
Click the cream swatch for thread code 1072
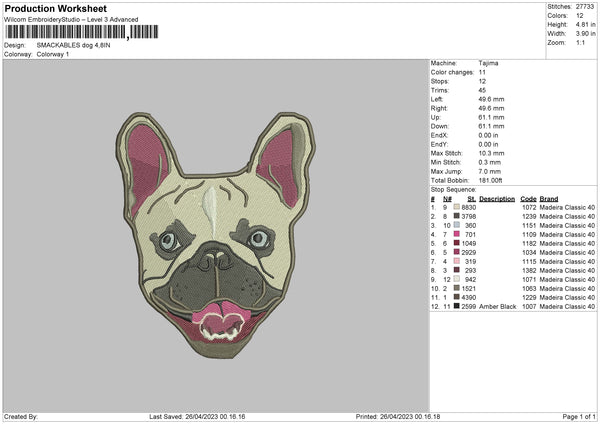point(457,207)
